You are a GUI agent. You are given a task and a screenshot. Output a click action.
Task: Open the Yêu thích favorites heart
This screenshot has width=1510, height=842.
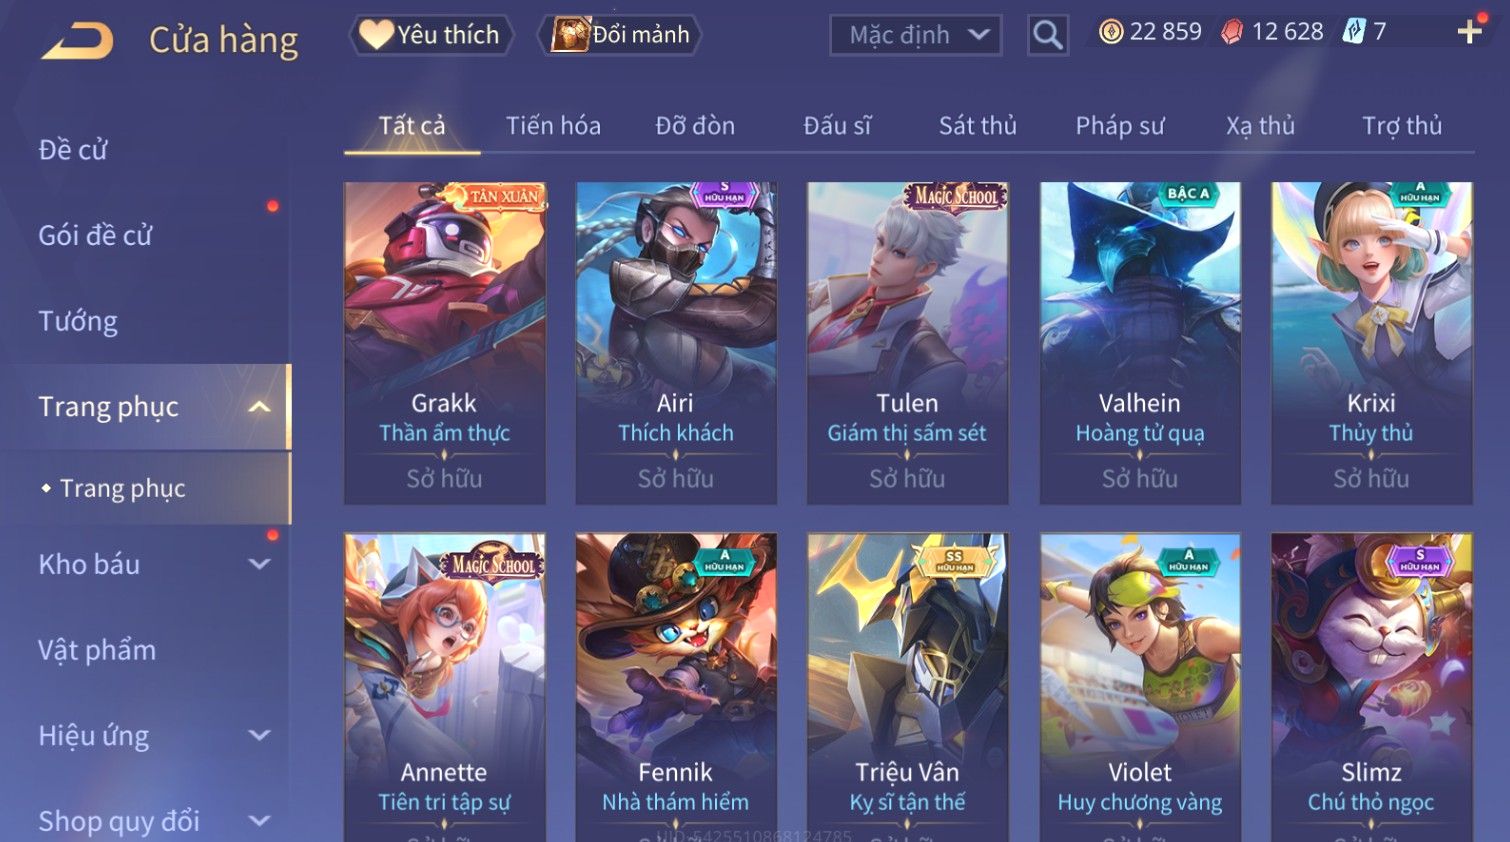pos(431,35)
